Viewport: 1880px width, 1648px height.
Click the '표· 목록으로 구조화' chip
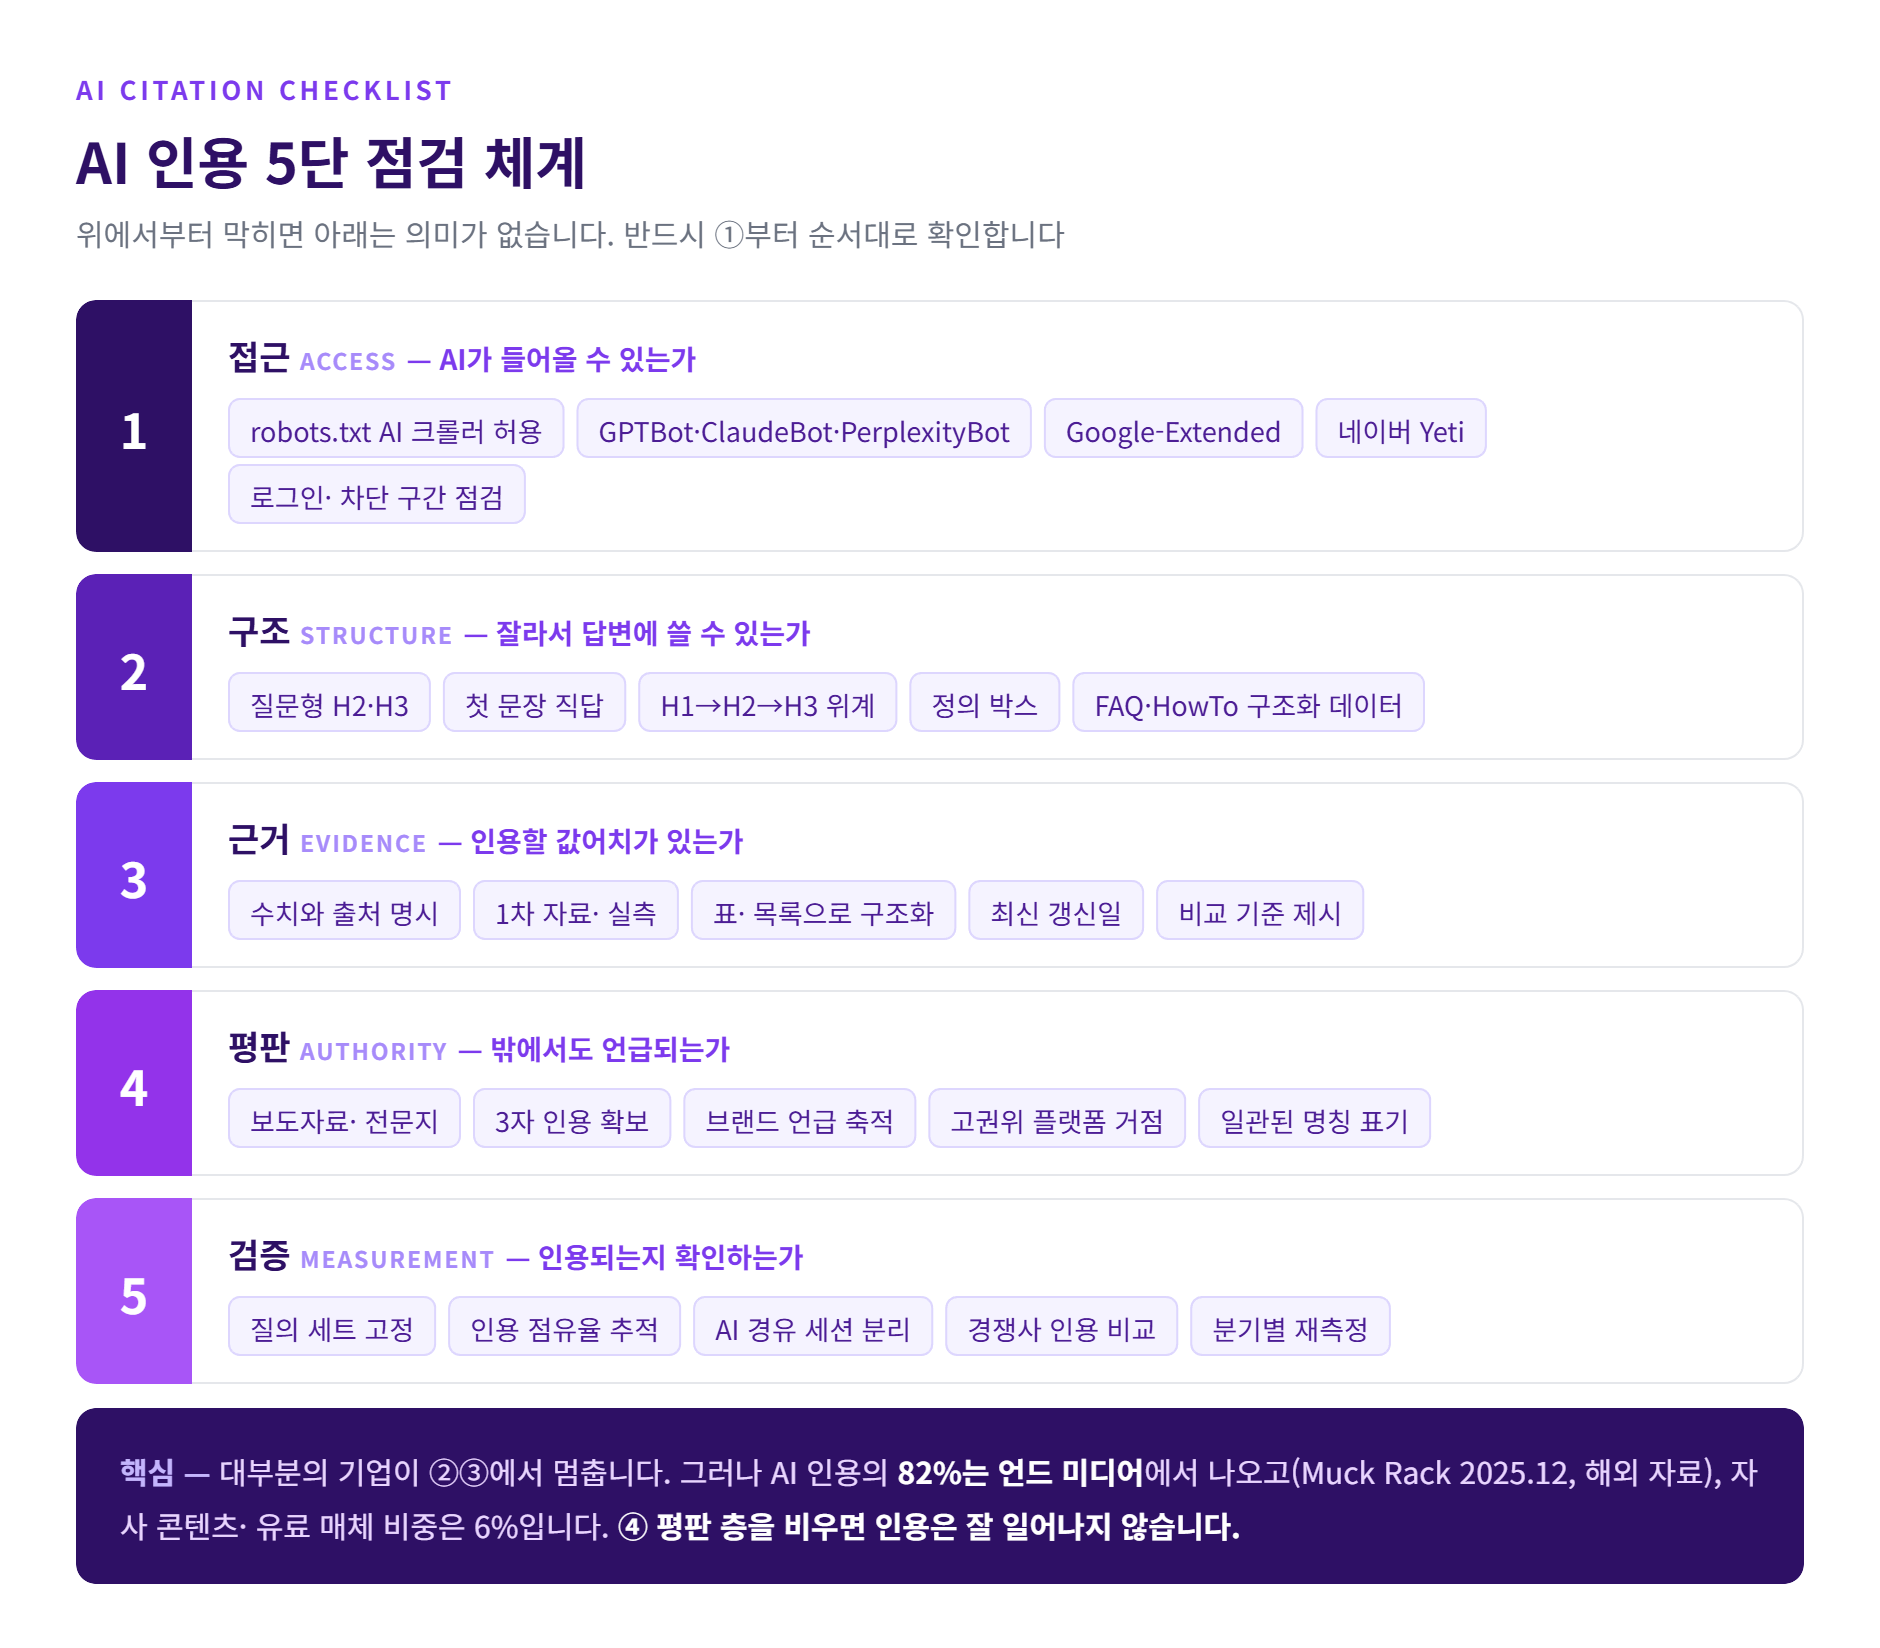pyautogui.click(x=823, y=910)
